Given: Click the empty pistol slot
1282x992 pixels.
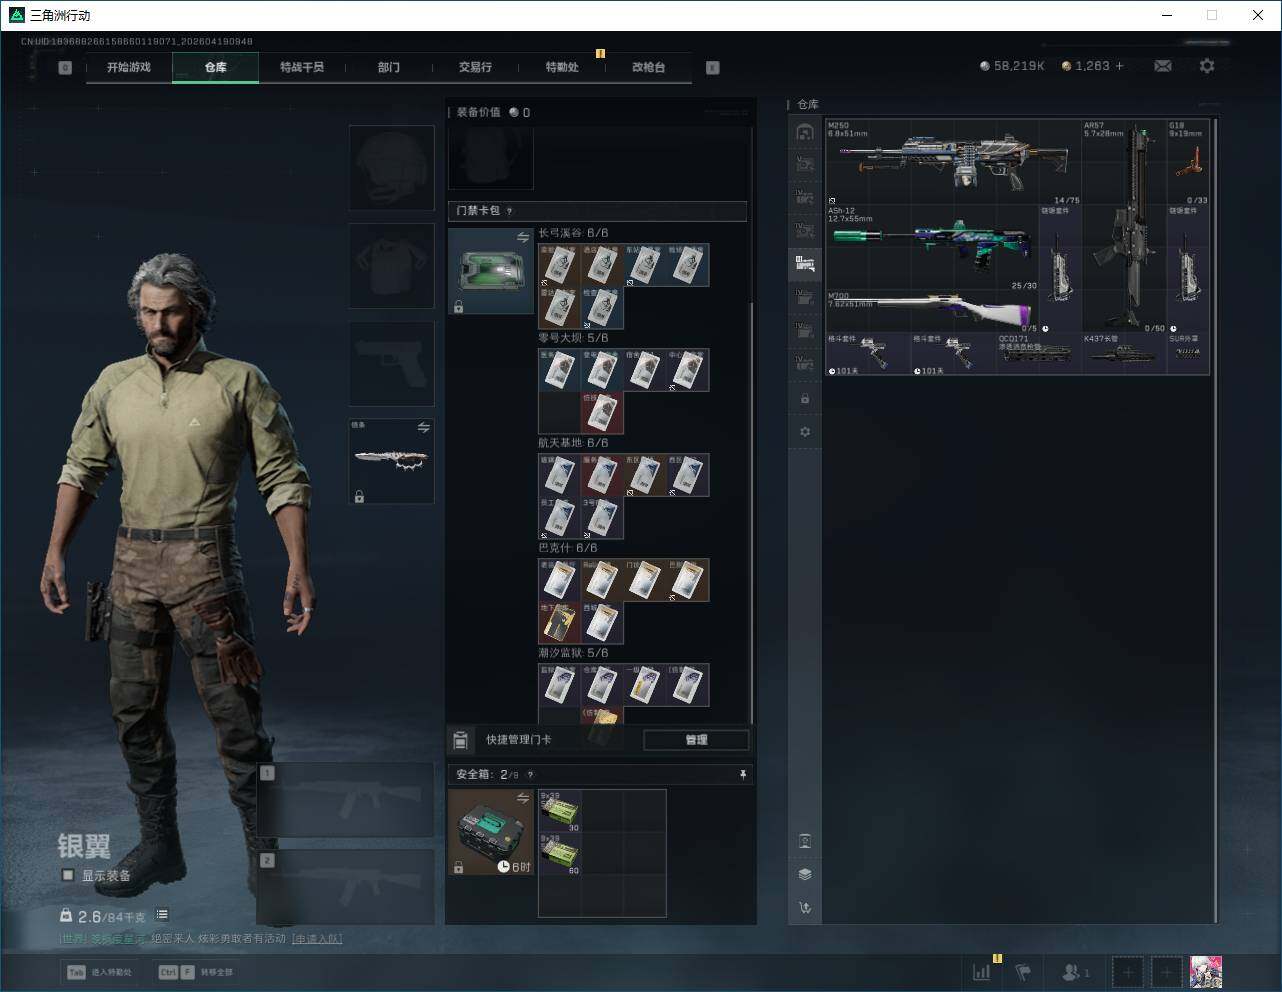Looking at the screenshot, I should (x=392, y=363).
